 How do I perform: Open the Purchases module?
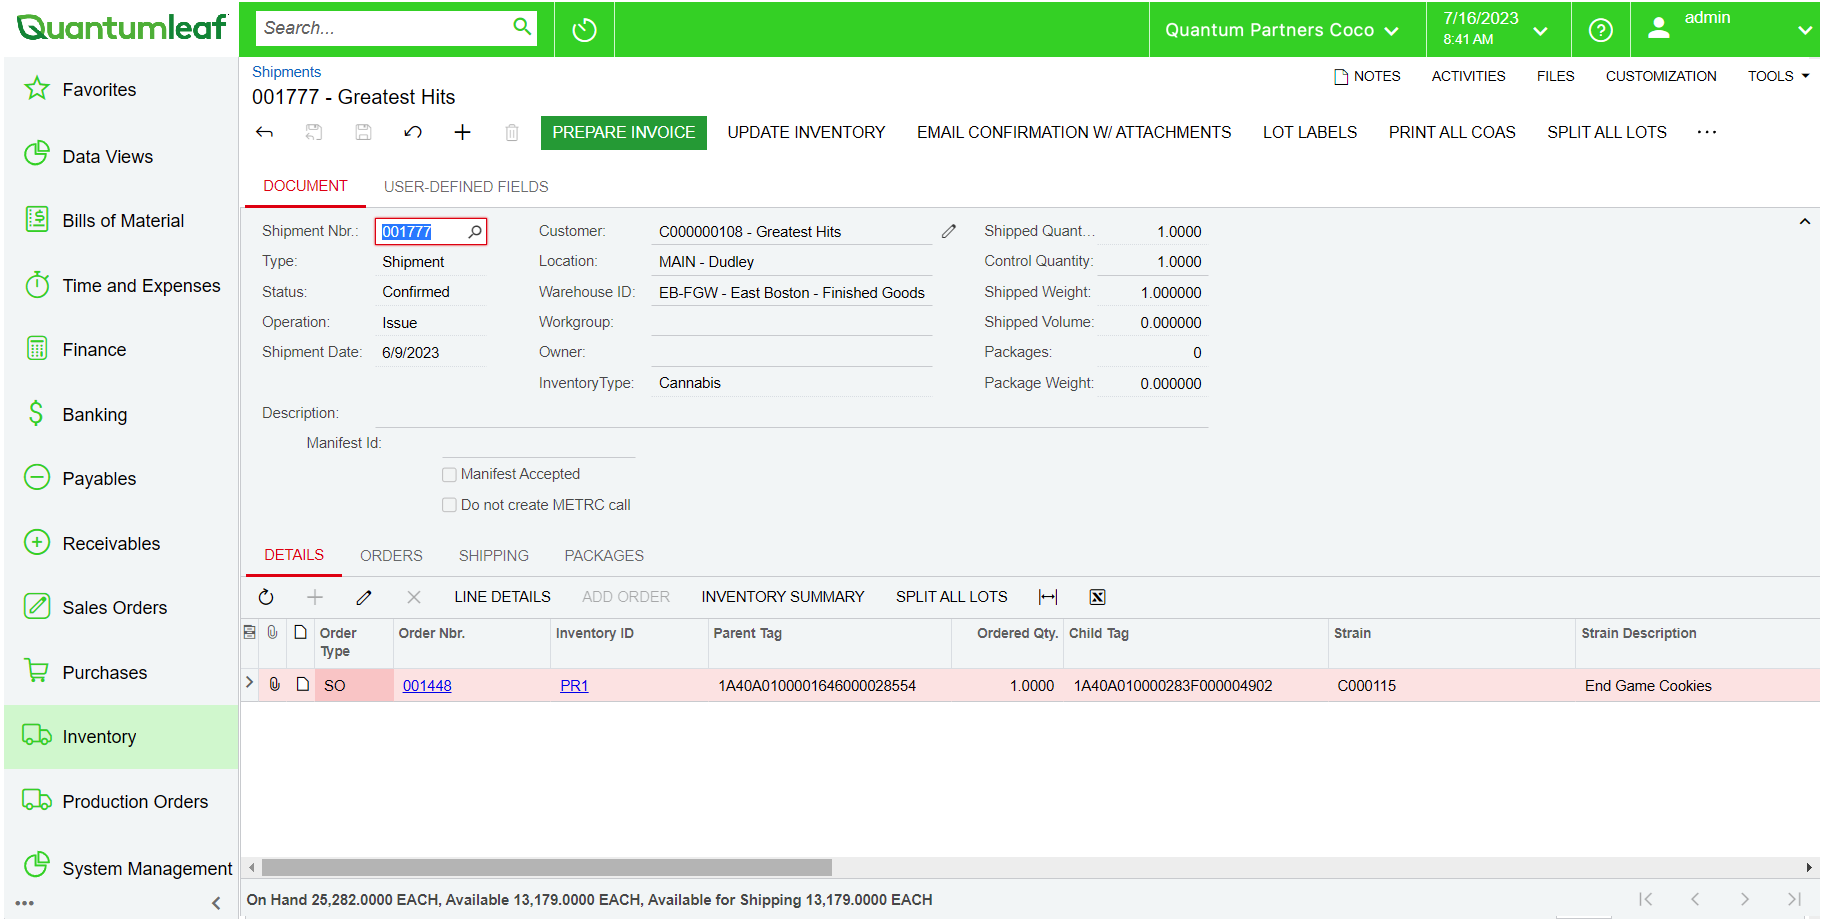[104, 673]
